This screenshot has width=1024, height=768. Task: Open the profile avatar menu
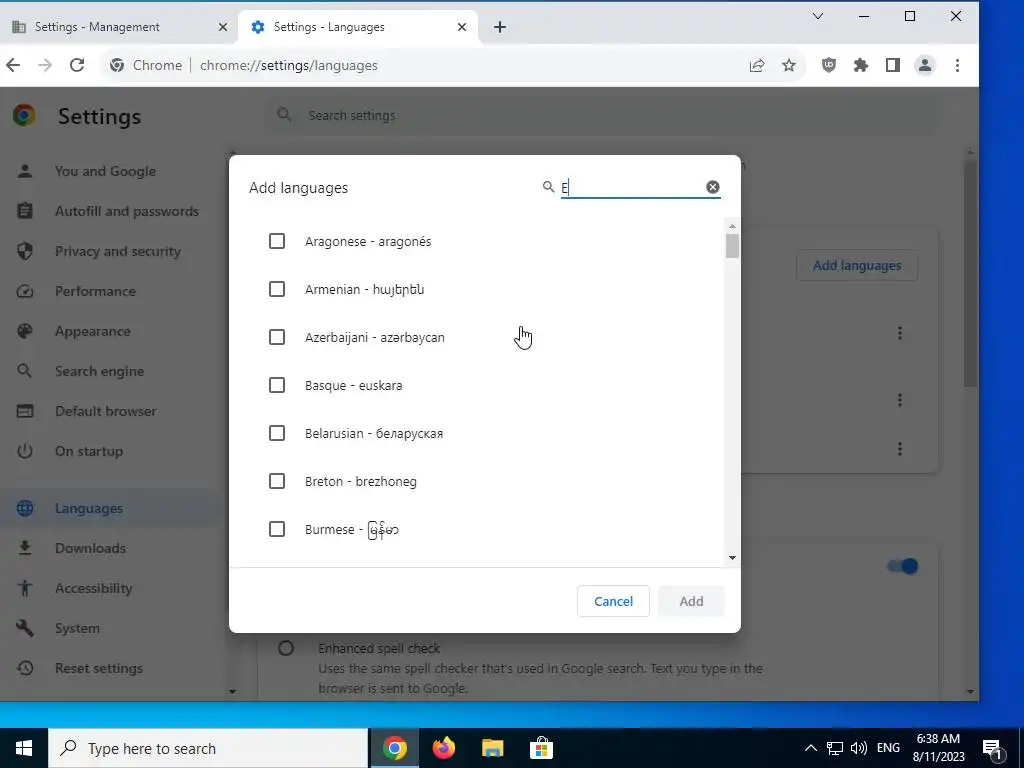tap(925, 65)
